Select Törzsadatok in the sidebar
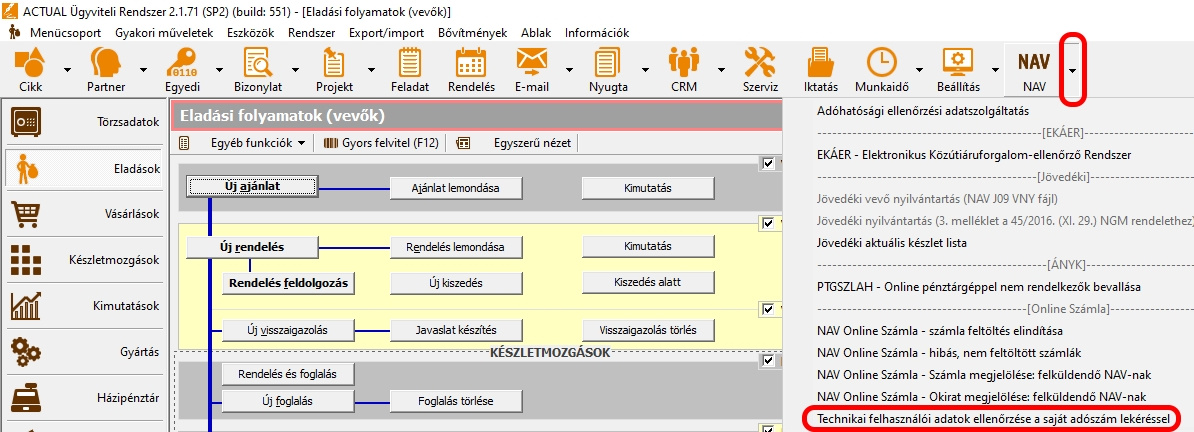1194x432 pixels. 82,122
